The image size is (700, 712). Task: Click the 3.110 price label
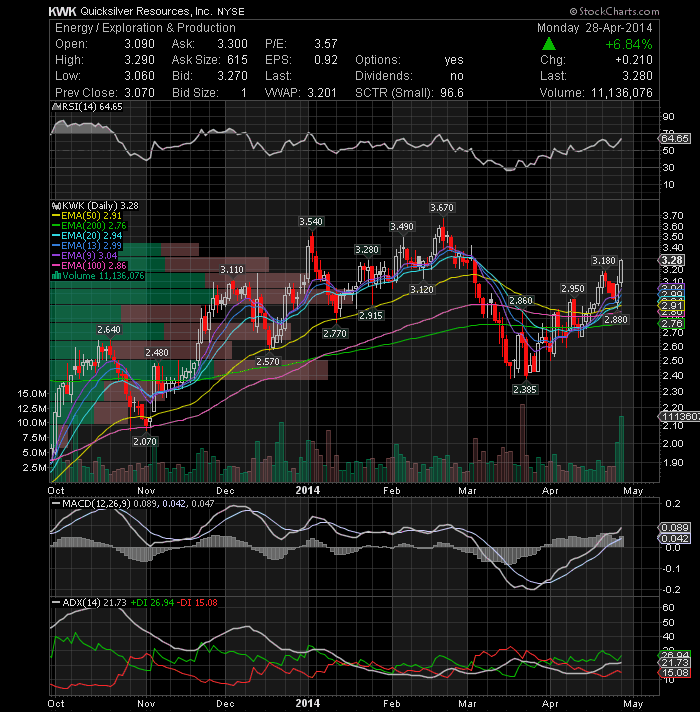pyautogui.click(x=232, y=270)
